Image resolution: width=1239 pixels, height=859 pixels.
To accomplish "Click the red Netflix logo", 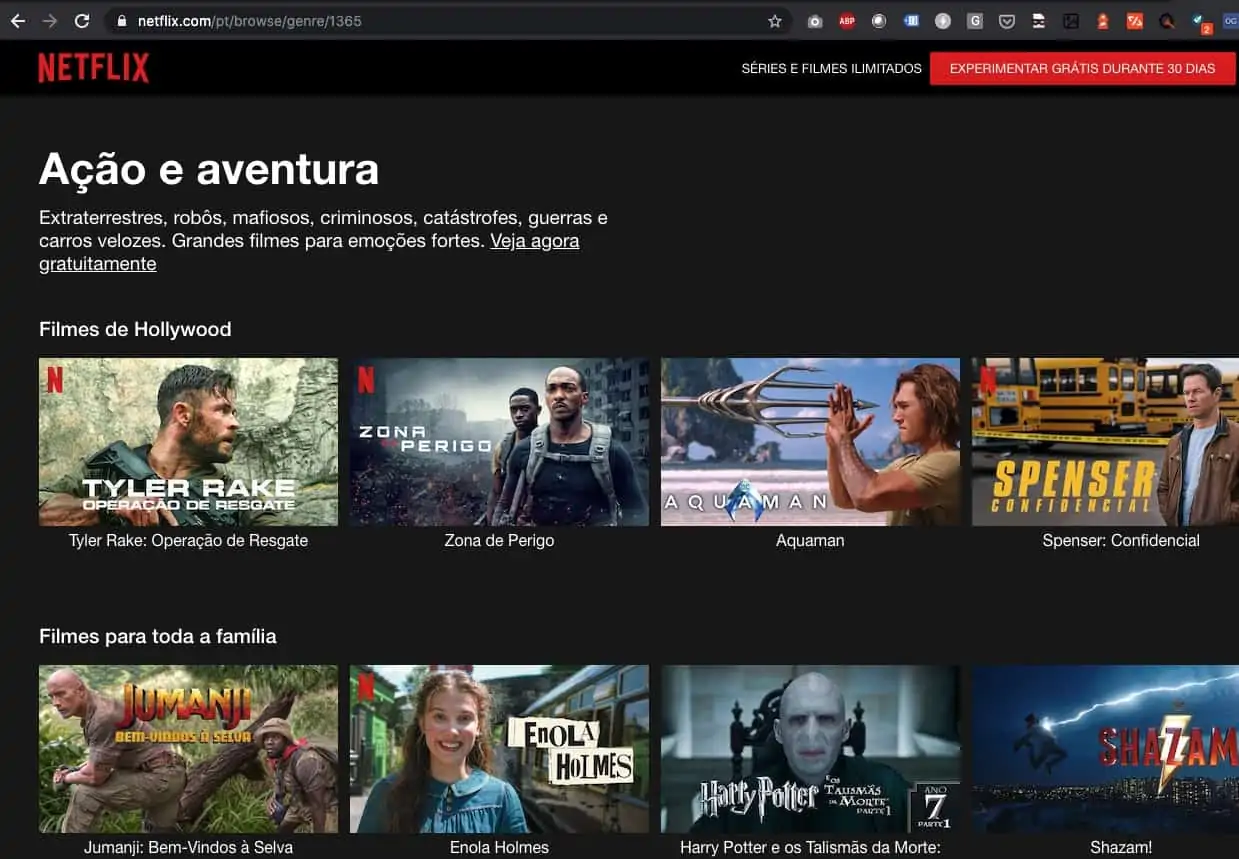I will pyautogui.click(x=92, y=67).
